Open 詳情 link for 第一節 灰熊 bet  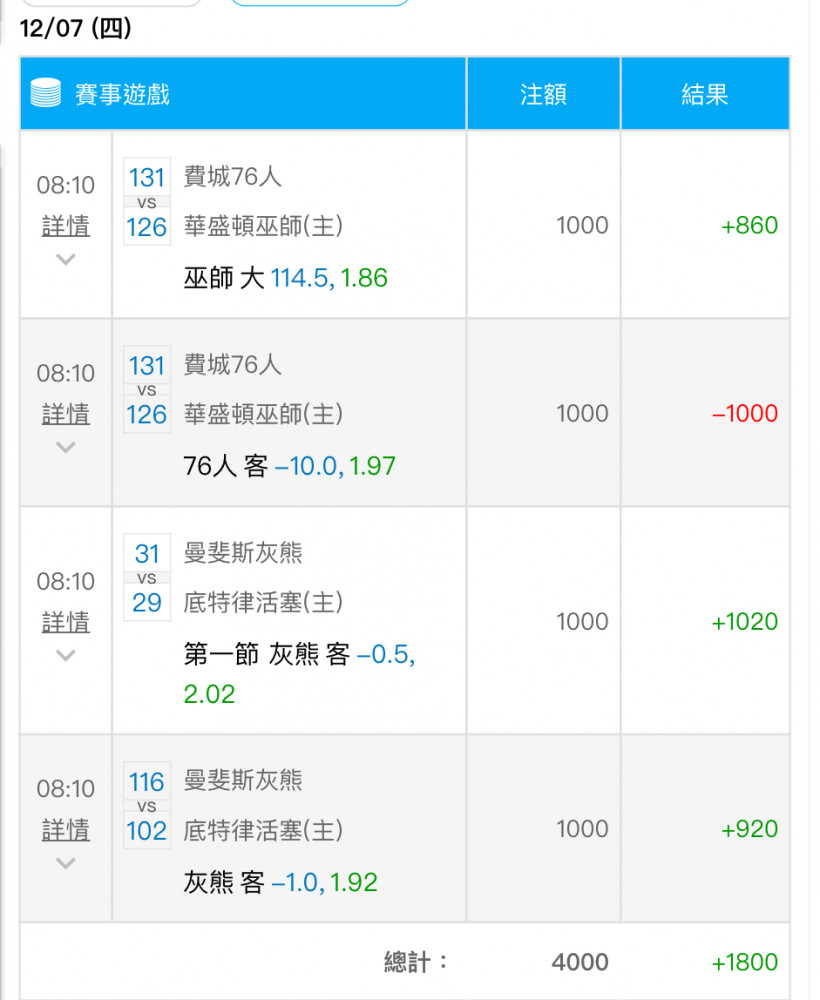(x=66, y=622)
